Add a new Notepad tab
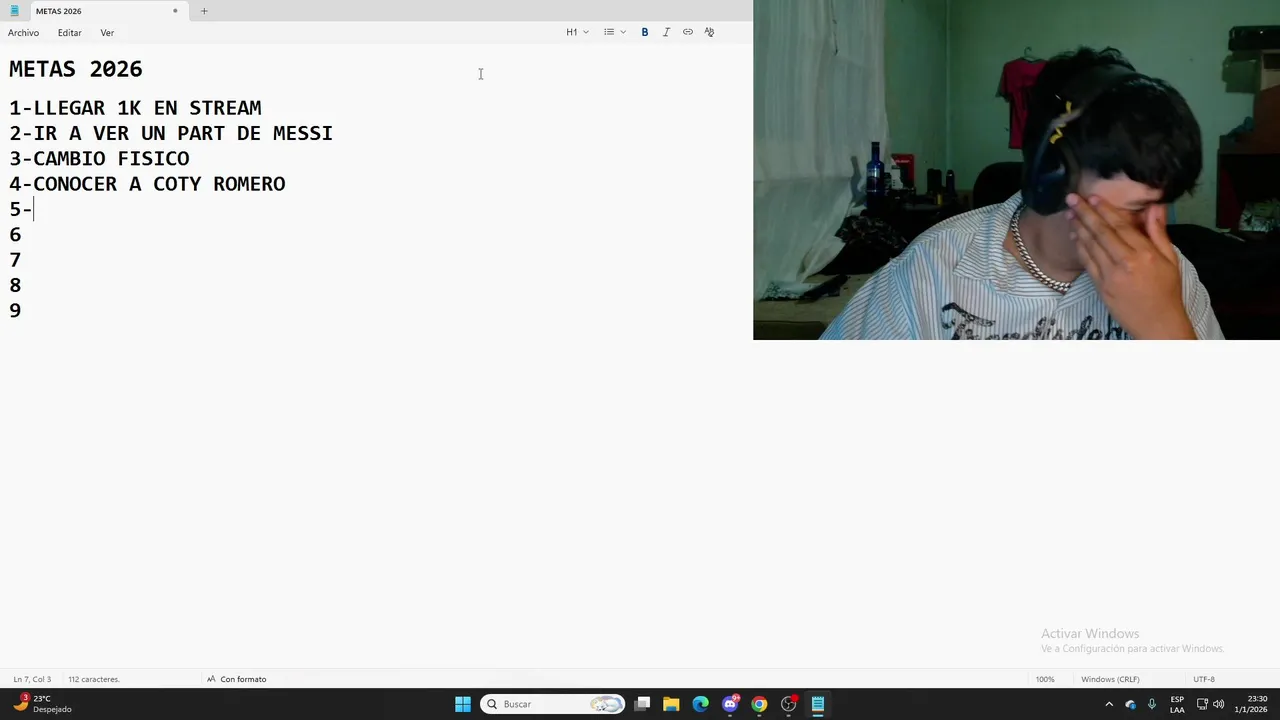Image resolution: width=1280 pixels, height=720 pixels. [204, 11]
